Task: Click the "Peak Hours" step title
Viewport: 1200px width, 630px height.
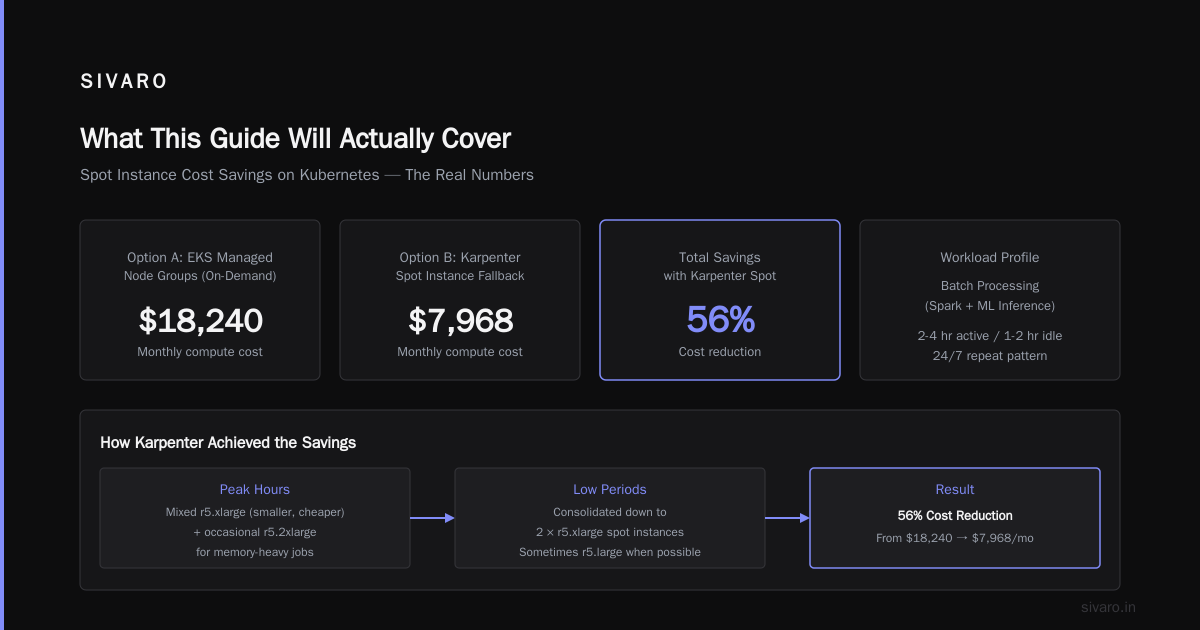Action: coord(255,489)
